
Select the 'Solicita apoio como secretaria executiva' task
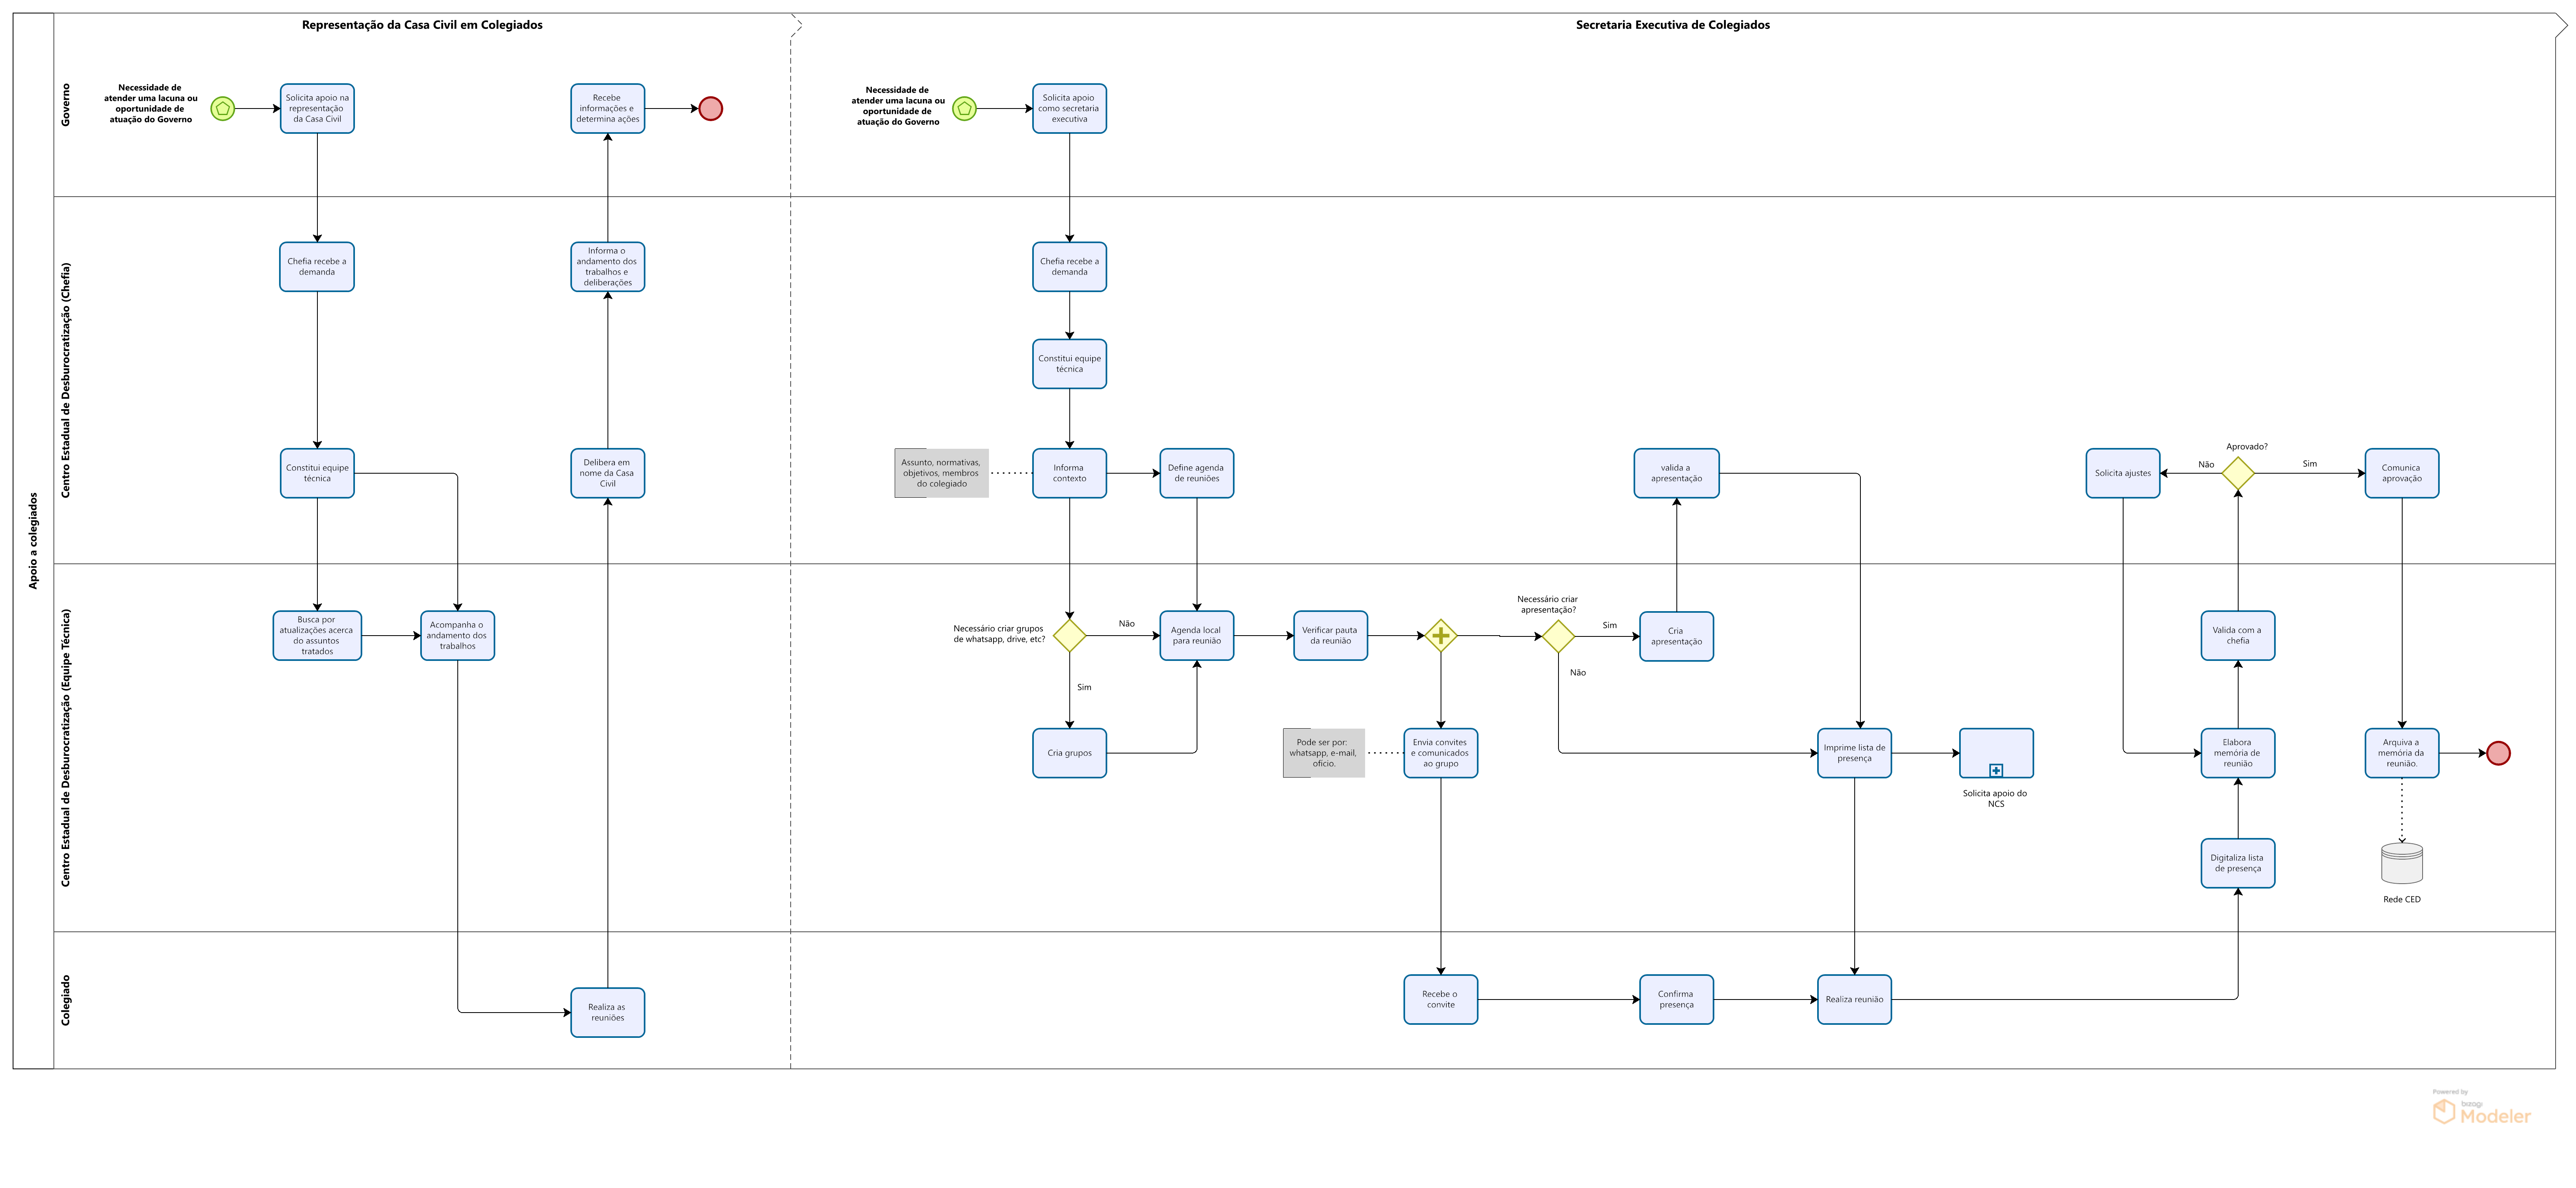[x=1070, y=108]
